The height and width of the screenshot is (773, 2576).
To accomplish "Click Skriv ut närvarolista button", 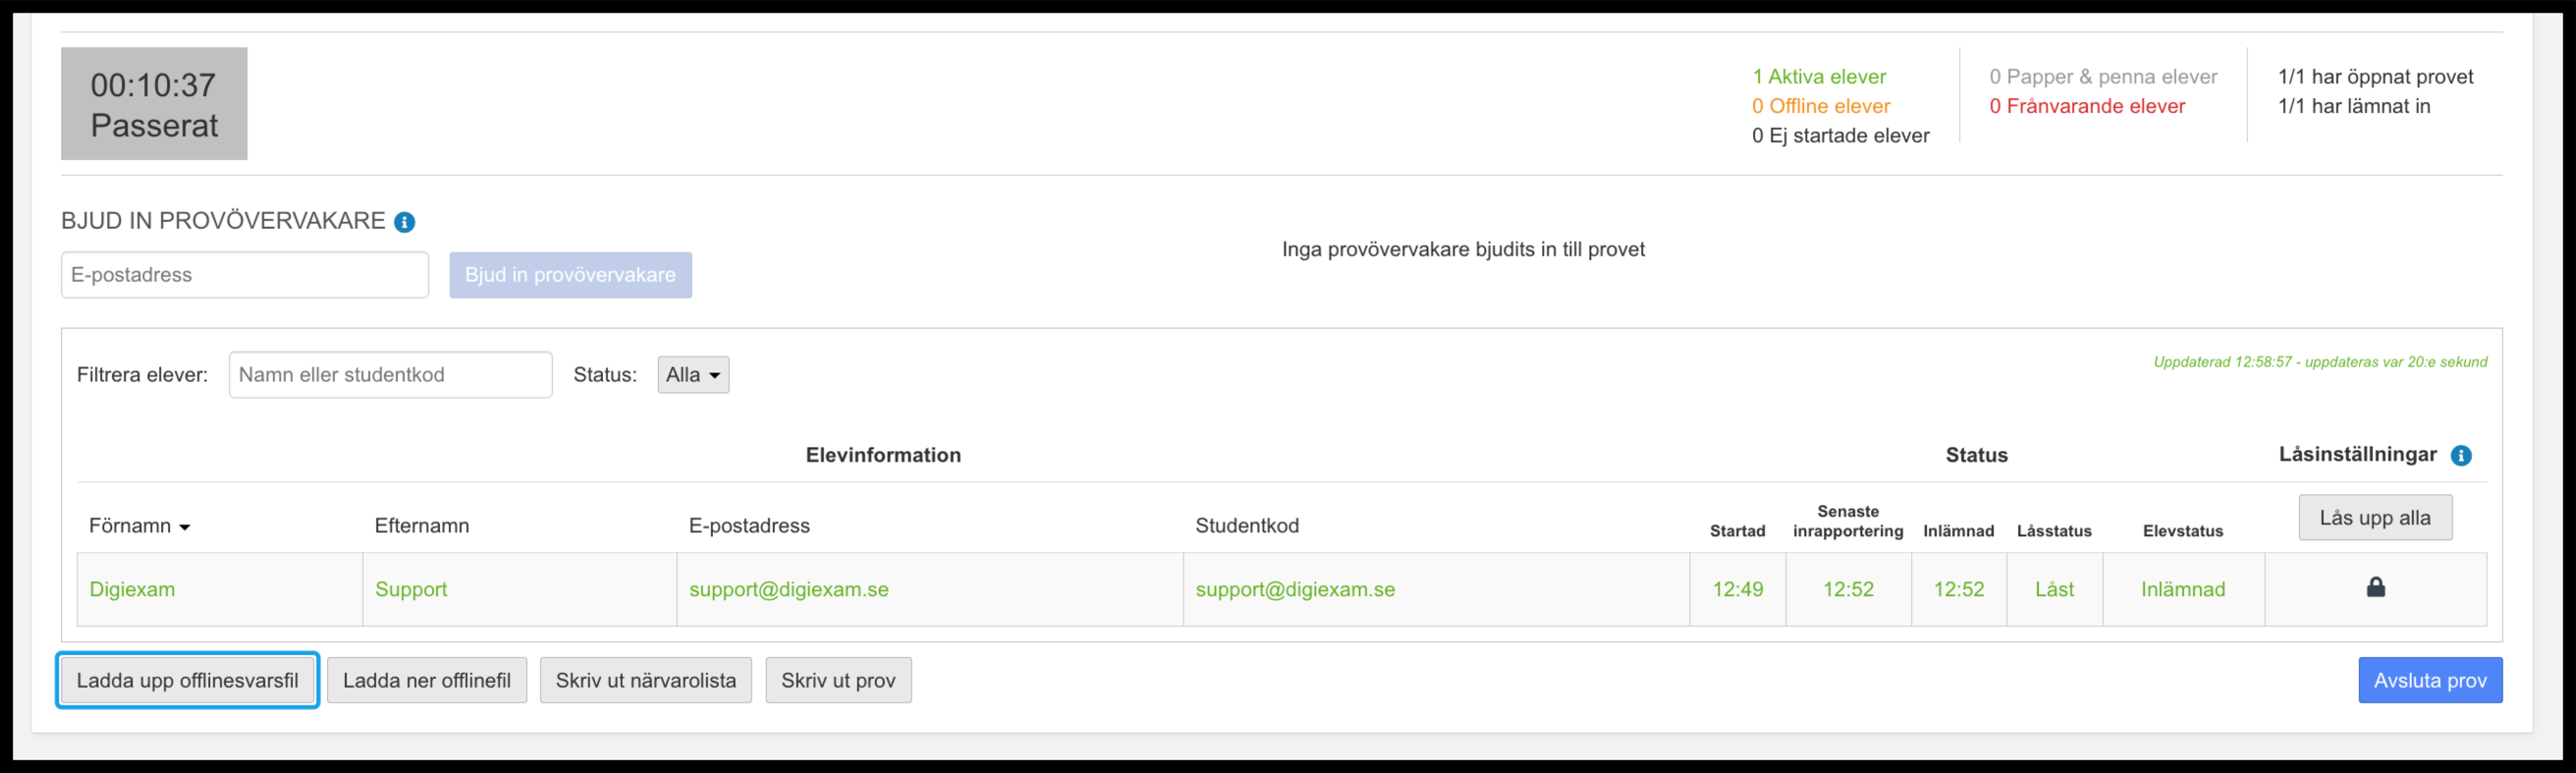I will click(646, 680).
